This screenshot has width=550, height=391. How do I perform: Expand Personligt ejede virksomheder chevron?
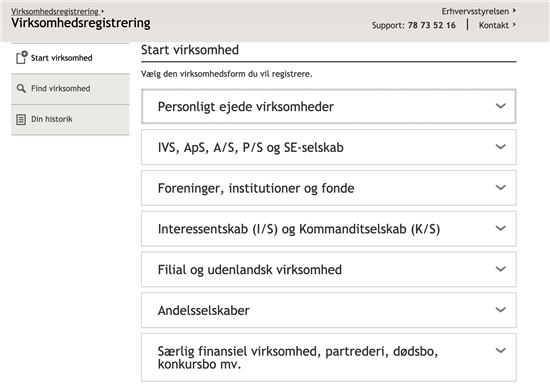pyautogui.click(x=501, y=106)
